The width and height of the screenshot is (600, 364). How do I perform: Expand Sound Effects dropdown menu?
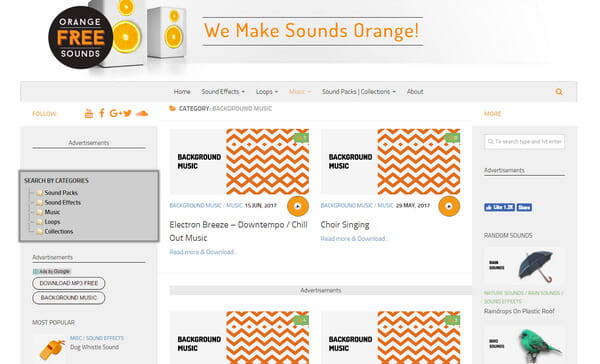[223, 92]
